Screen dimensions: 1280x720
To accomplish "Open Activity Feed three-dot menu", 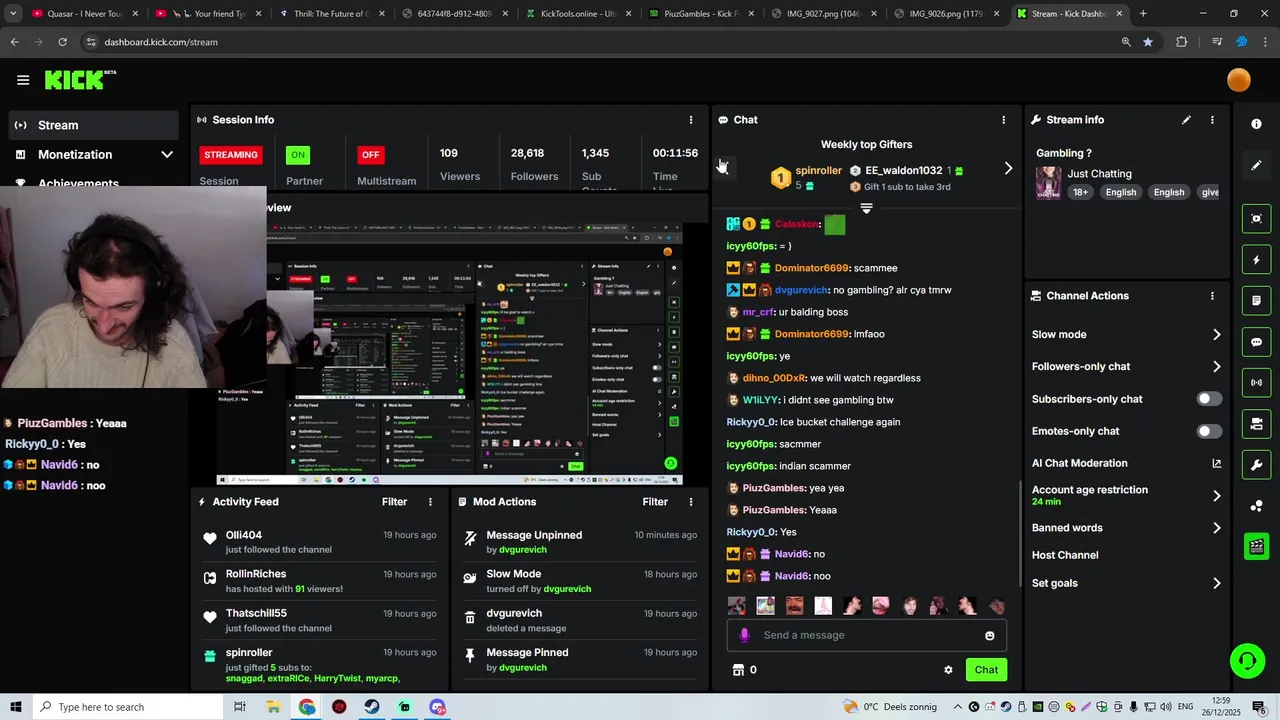I will (430, 502).
